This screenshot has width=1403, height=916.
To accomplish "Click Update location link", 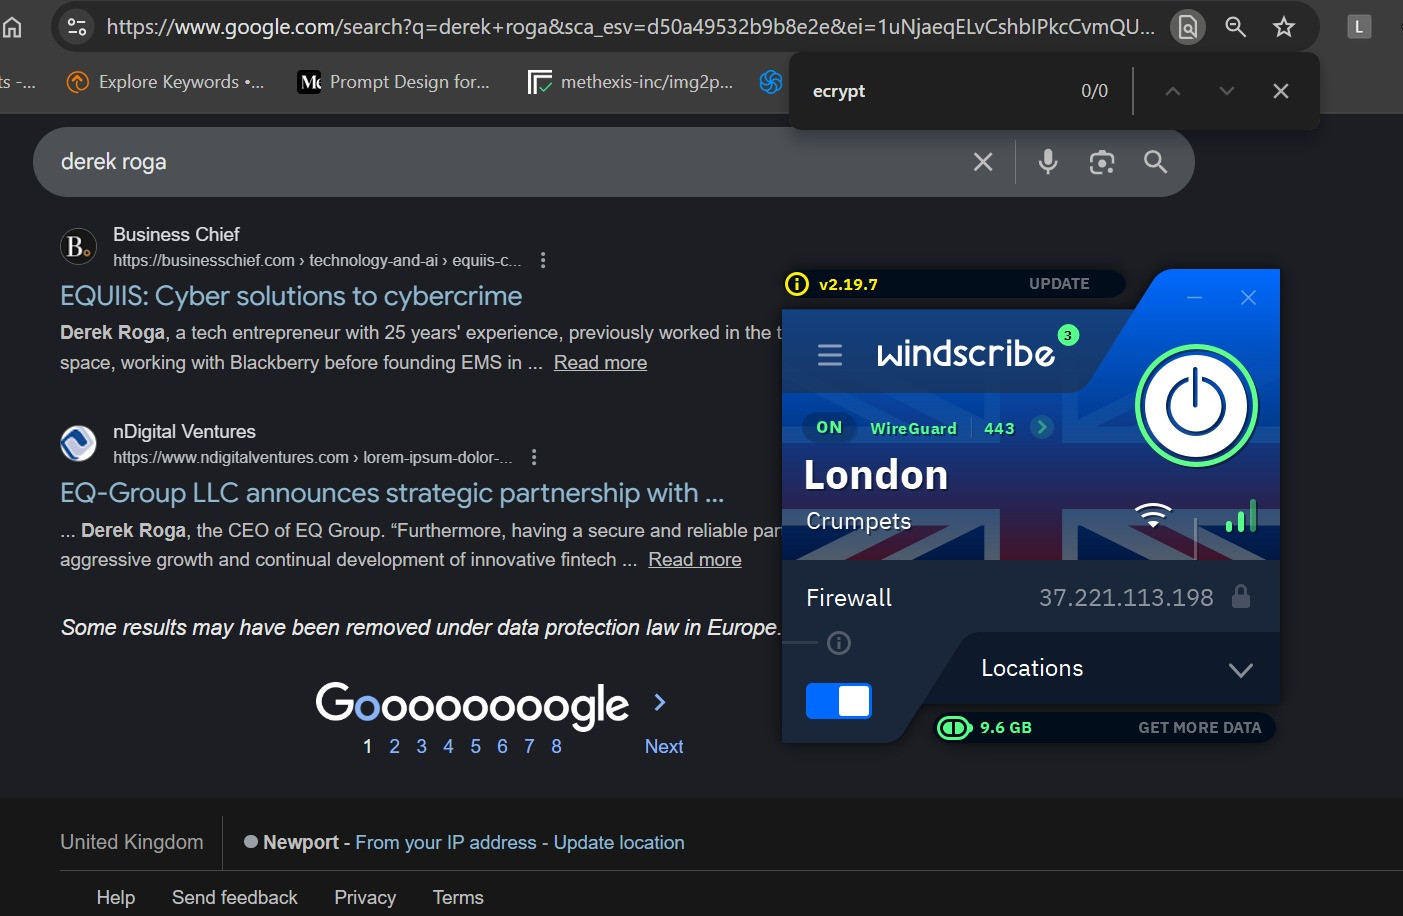I will [x=619, y=843].
